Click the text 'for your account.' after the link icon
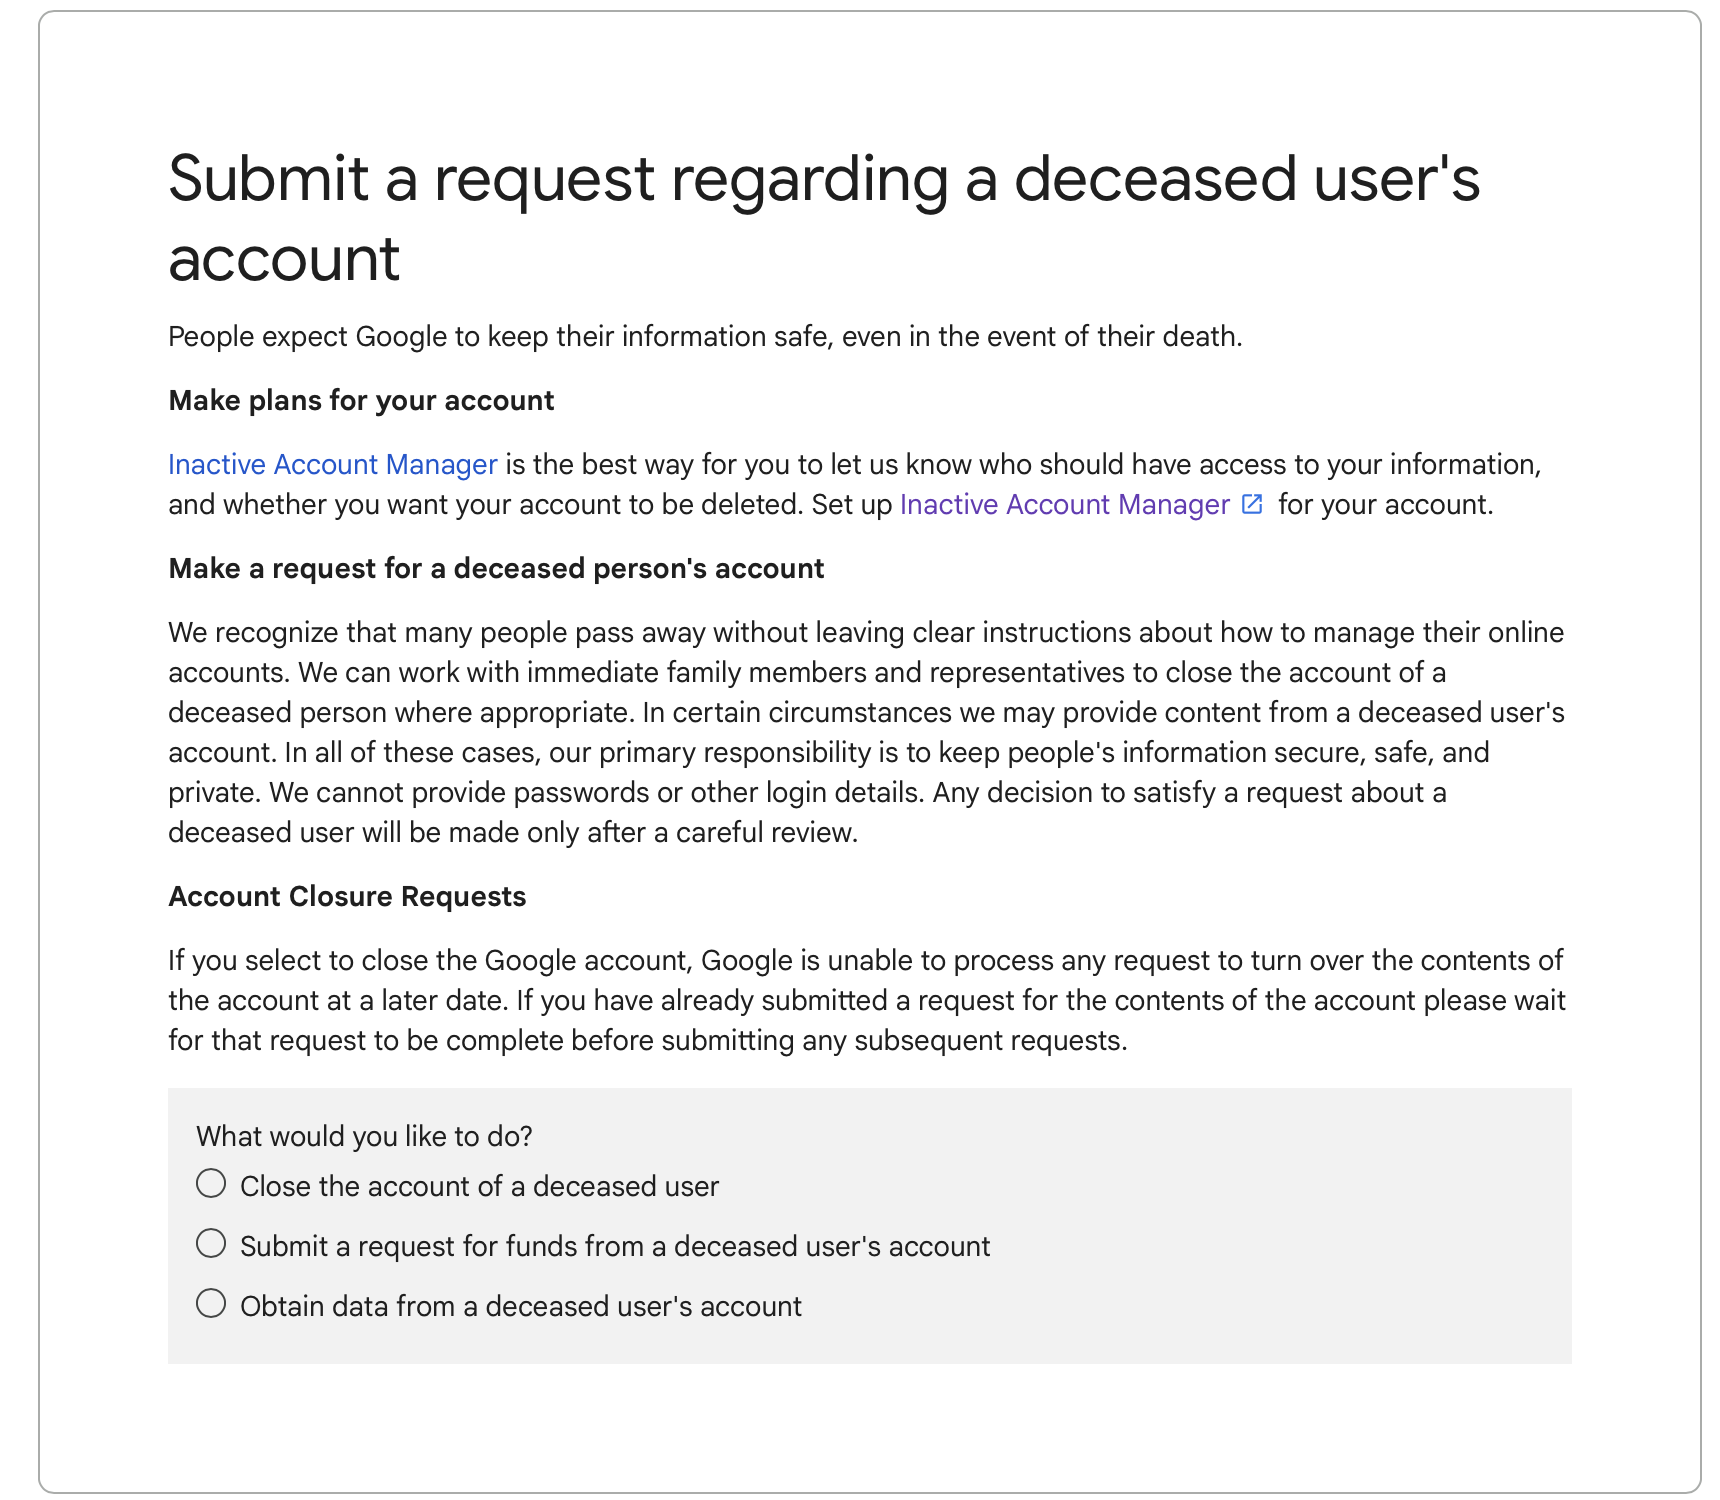This screenshot has width=1720, height=1500. 1385,504
